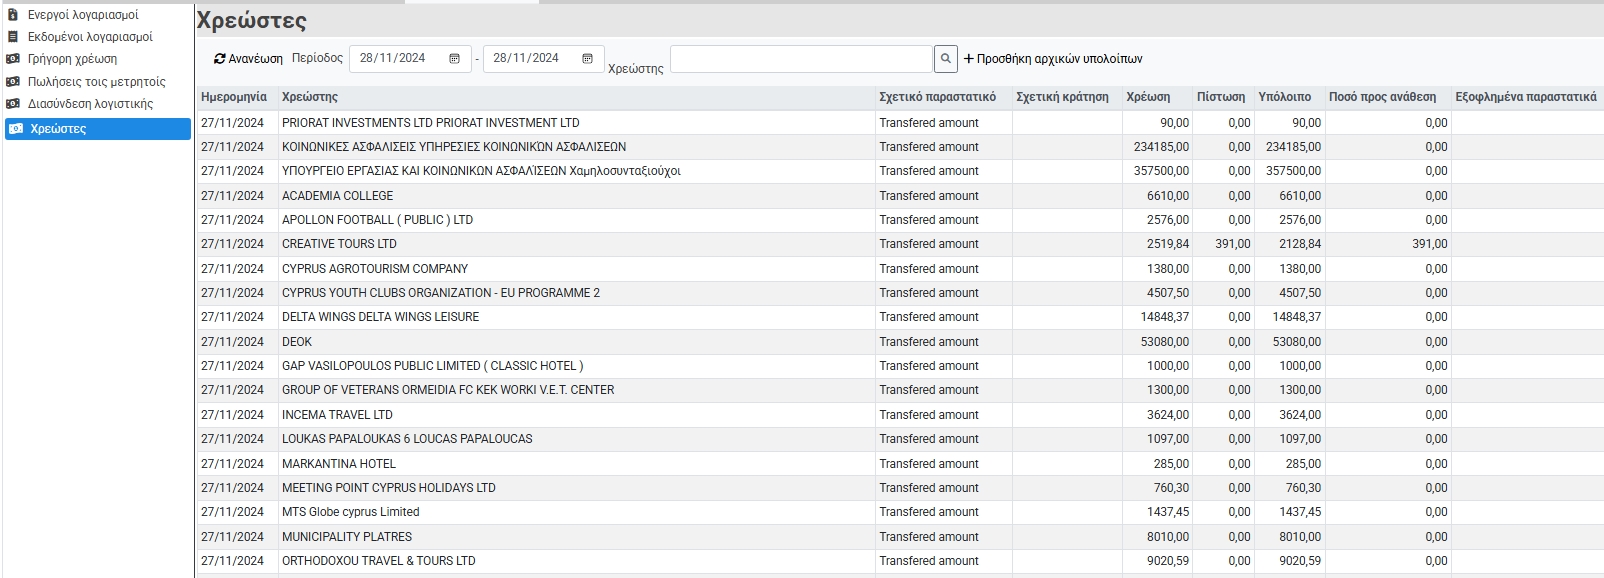Click the Χρεώστες sidebar money icon
The height and width of the screenshot is (578, 1604).
16,129
